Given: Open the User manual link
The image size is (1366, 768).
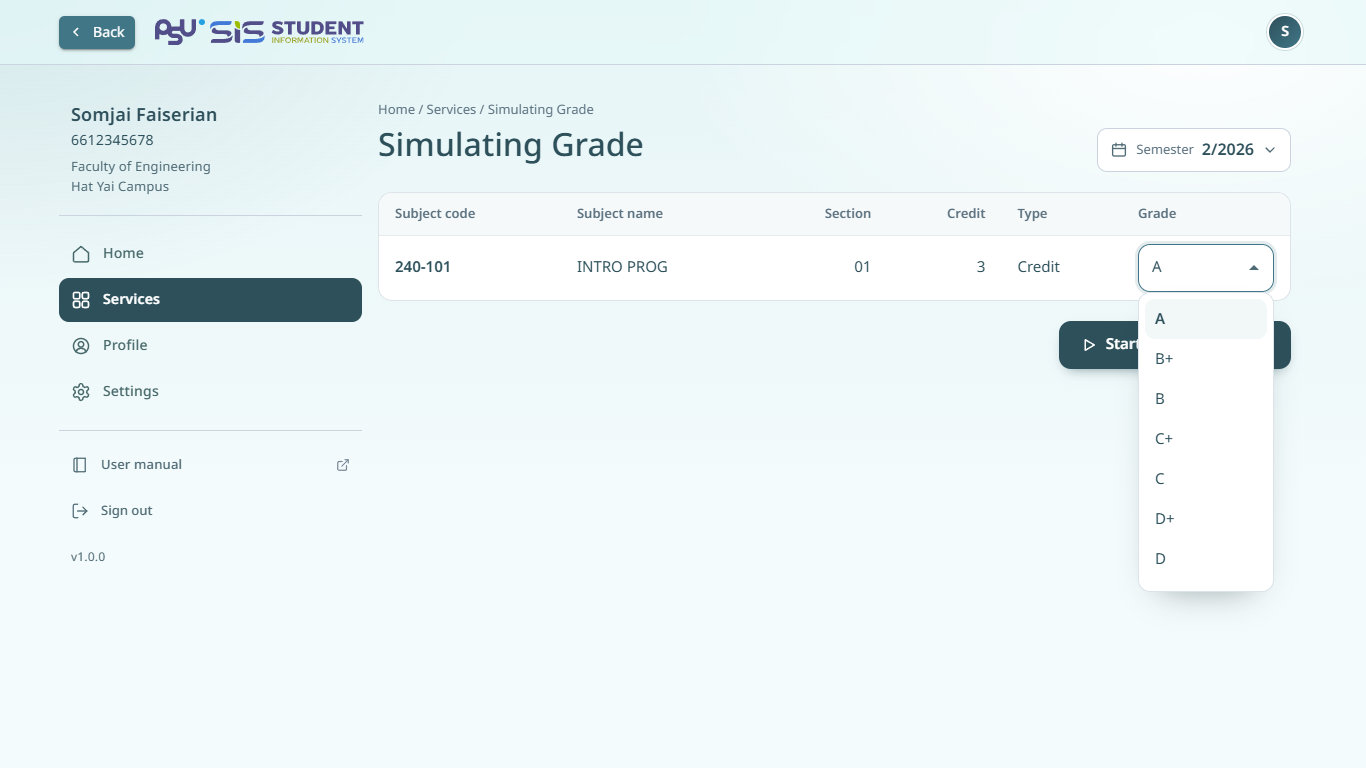Looking at the screenshot, I should [210, 465].
